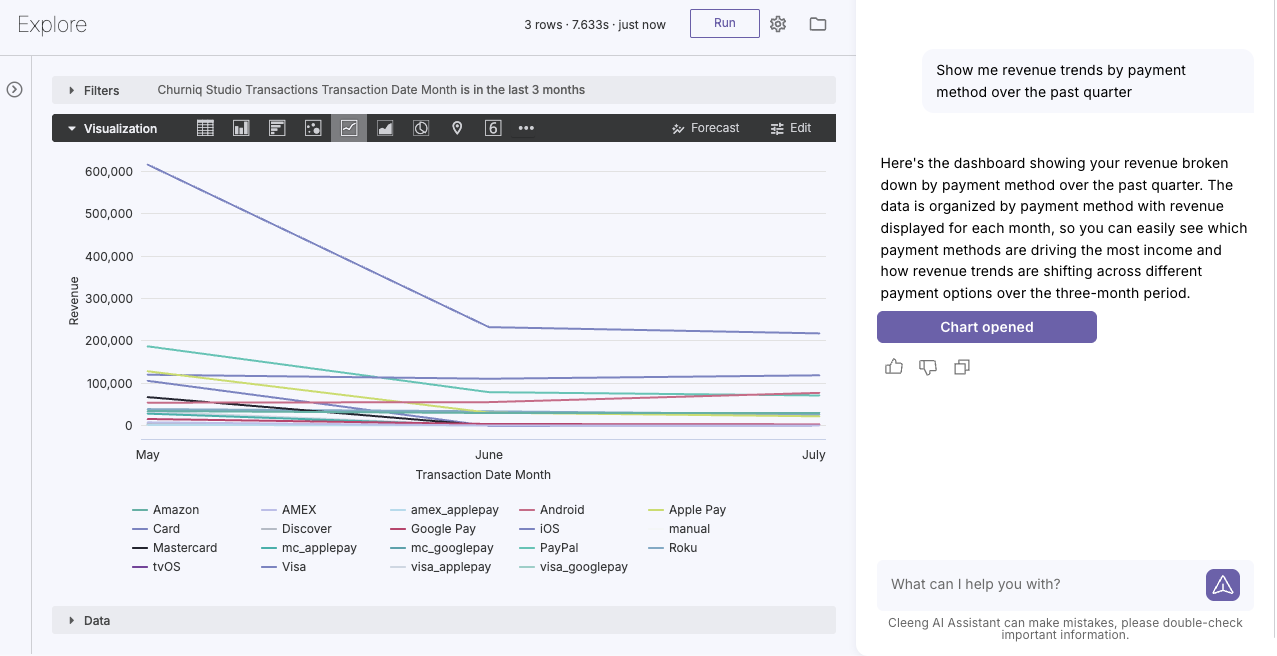
Task: Collapse the Visualization section
Action: (x=112, y=128)
